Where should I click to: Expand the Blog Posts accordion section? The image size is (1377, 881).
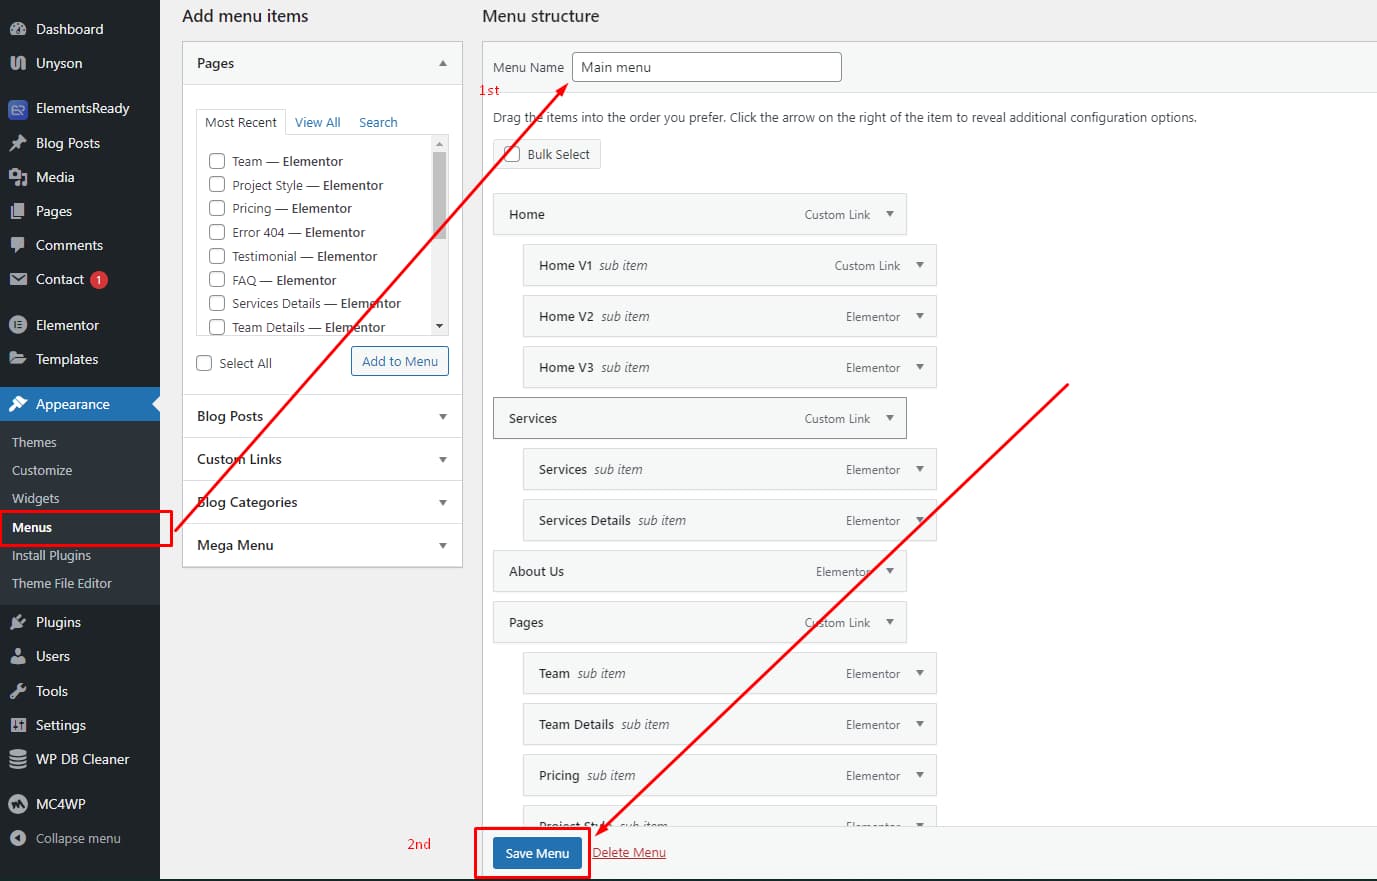point(442,417)
